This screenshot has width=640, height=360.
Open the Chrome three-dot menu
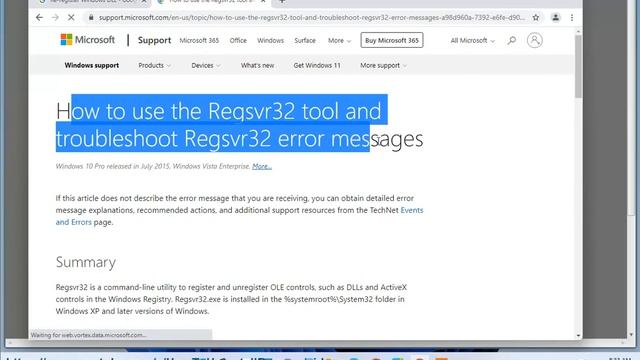572,18
